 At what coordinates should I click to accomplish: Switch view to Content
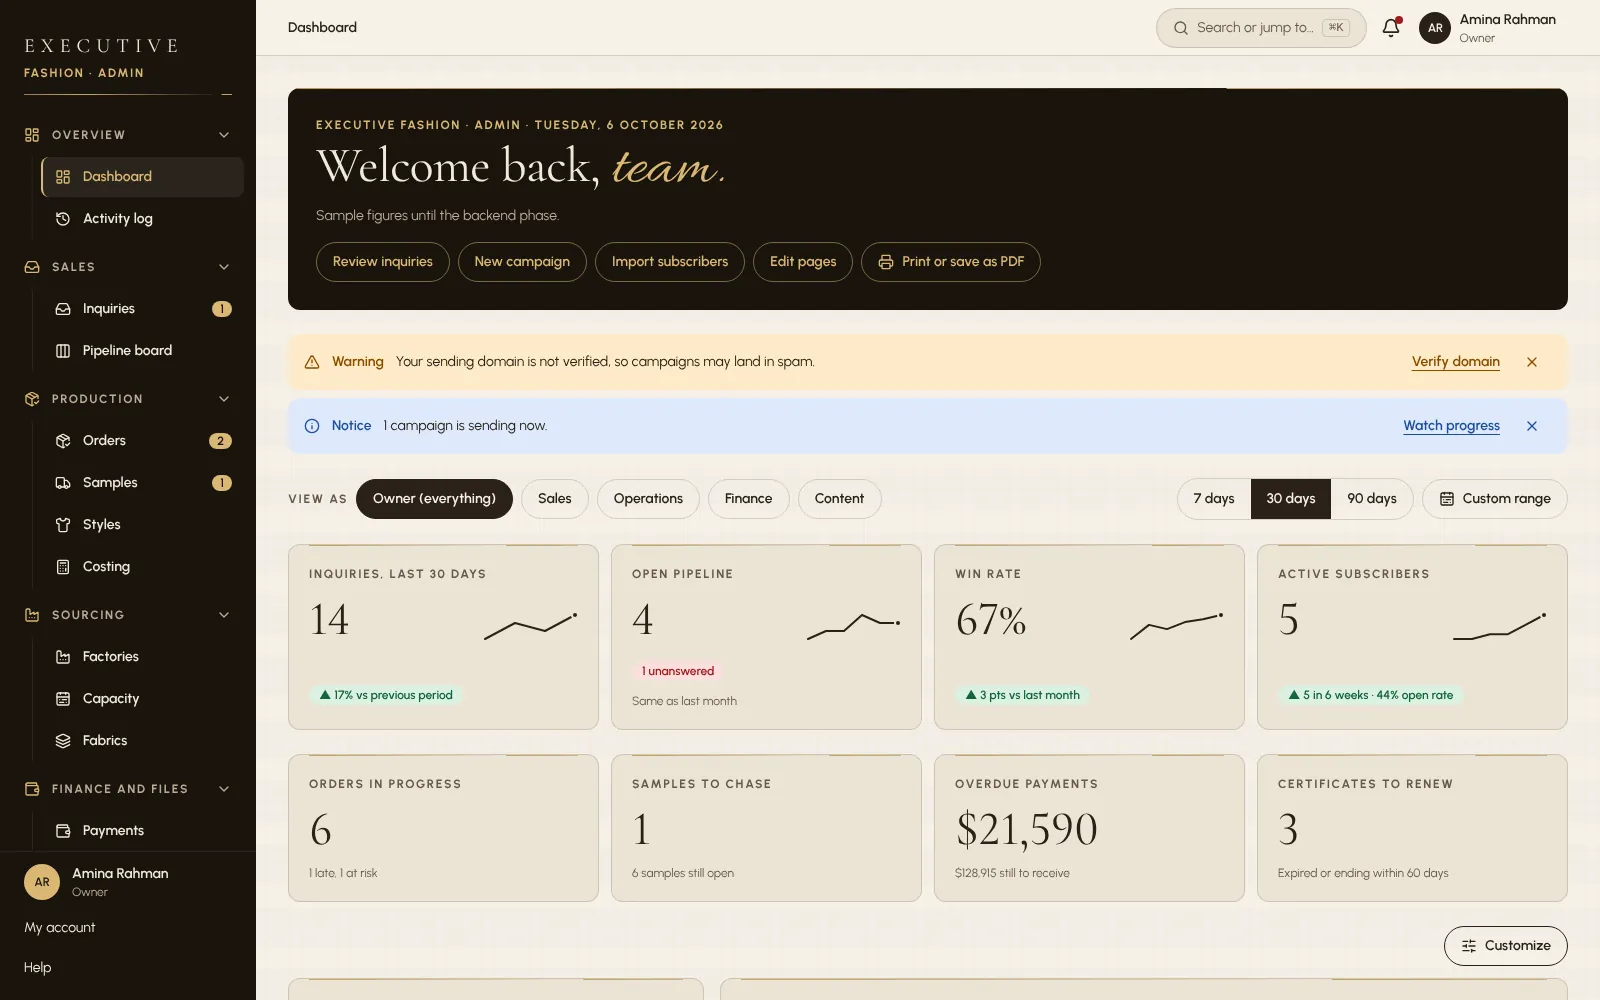point(839,499)
